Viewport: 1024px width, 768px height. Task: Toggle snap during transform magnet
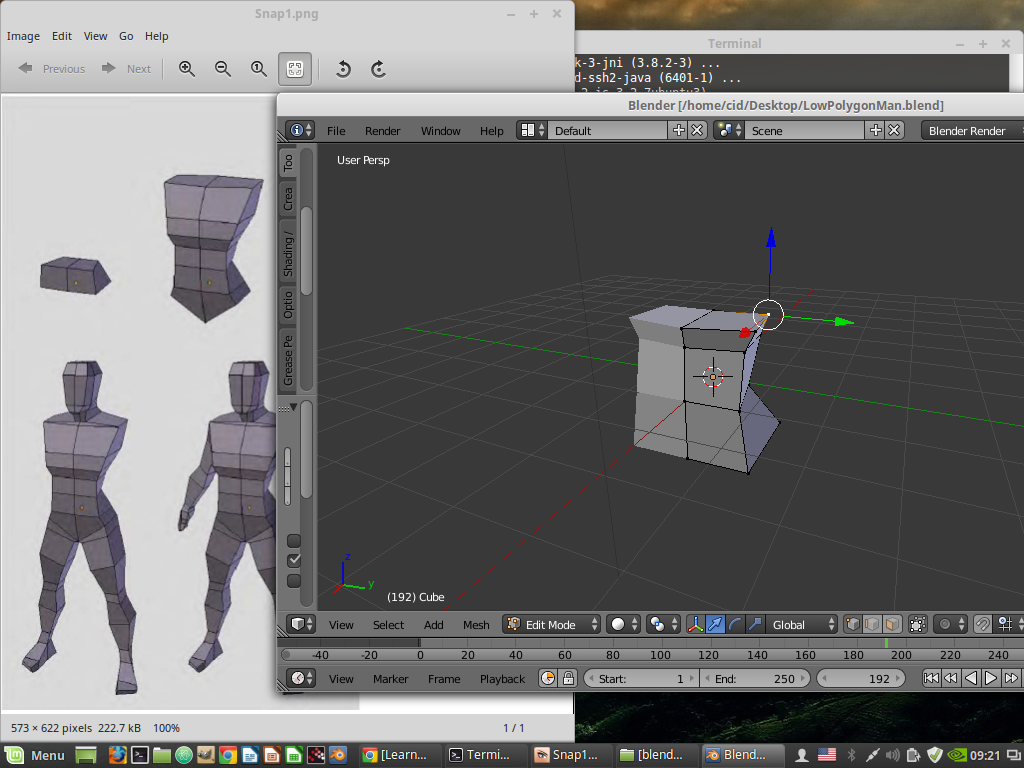pyautogui.click(x=982, y=624)
